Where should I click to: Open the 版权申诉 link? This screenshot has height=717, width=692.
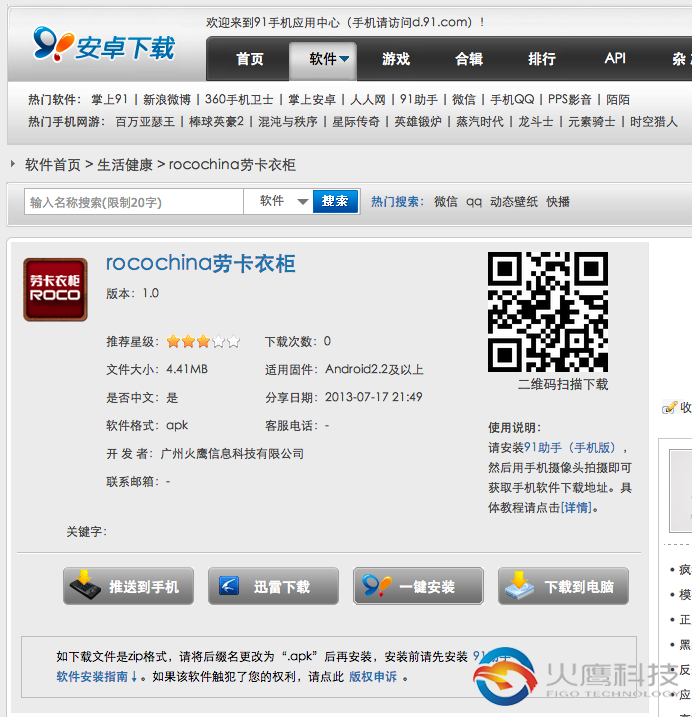[372, 677]
